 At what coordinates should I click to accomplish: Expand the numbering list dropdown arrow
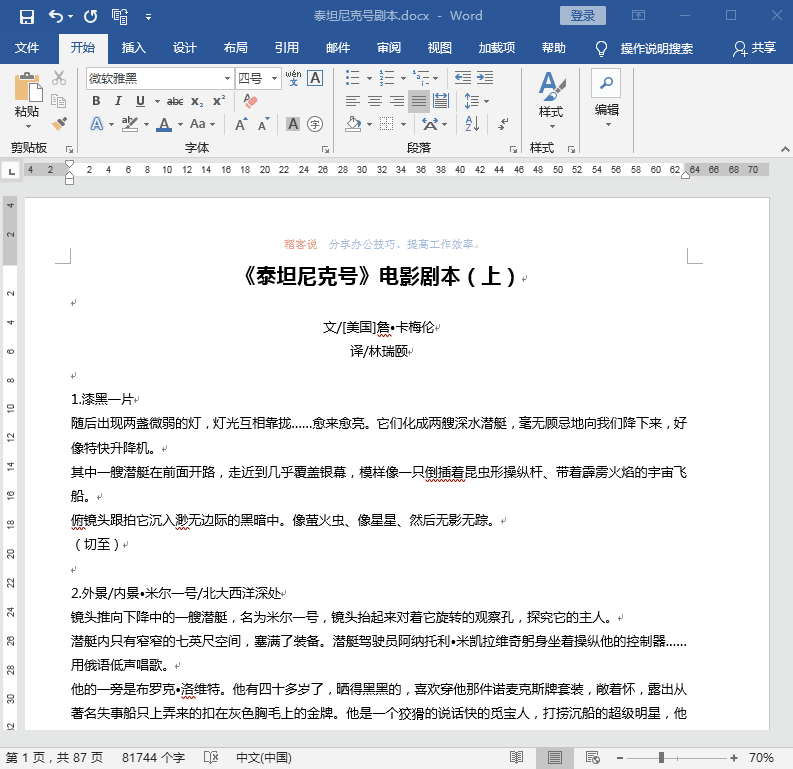click(x=403, y=78)
